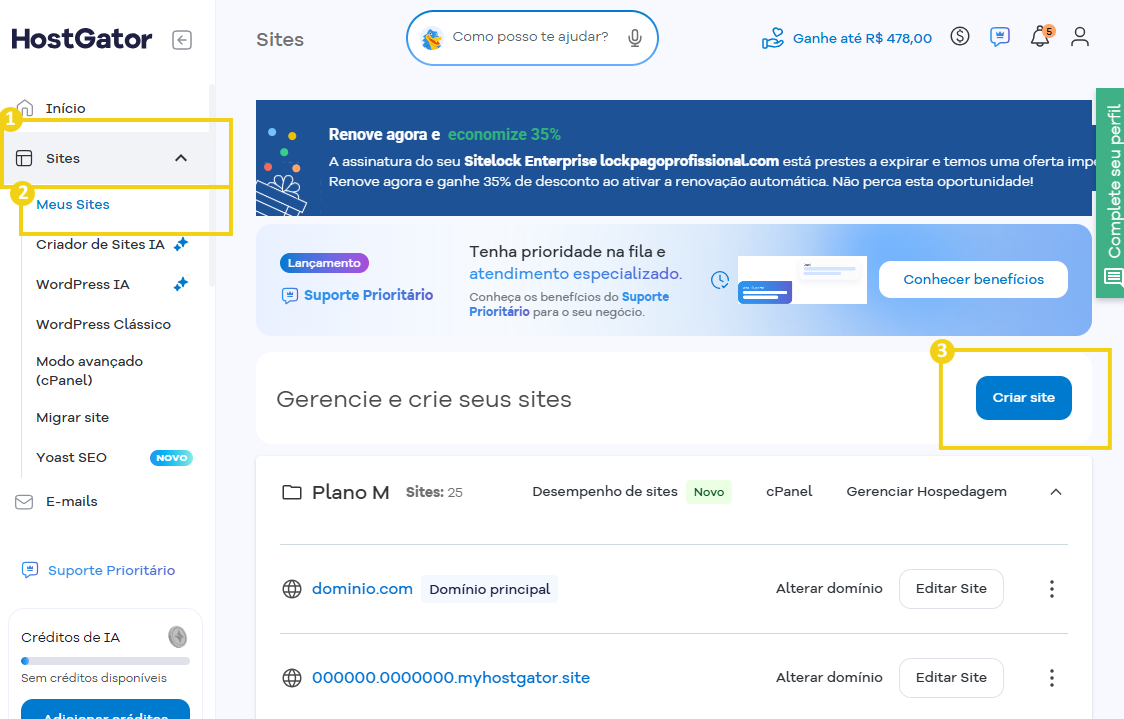This screenshot has height=719, width=1124.
Task: Click the crown chat icon beside Suporte Prioritário in the sidebar
Action: 29,571
